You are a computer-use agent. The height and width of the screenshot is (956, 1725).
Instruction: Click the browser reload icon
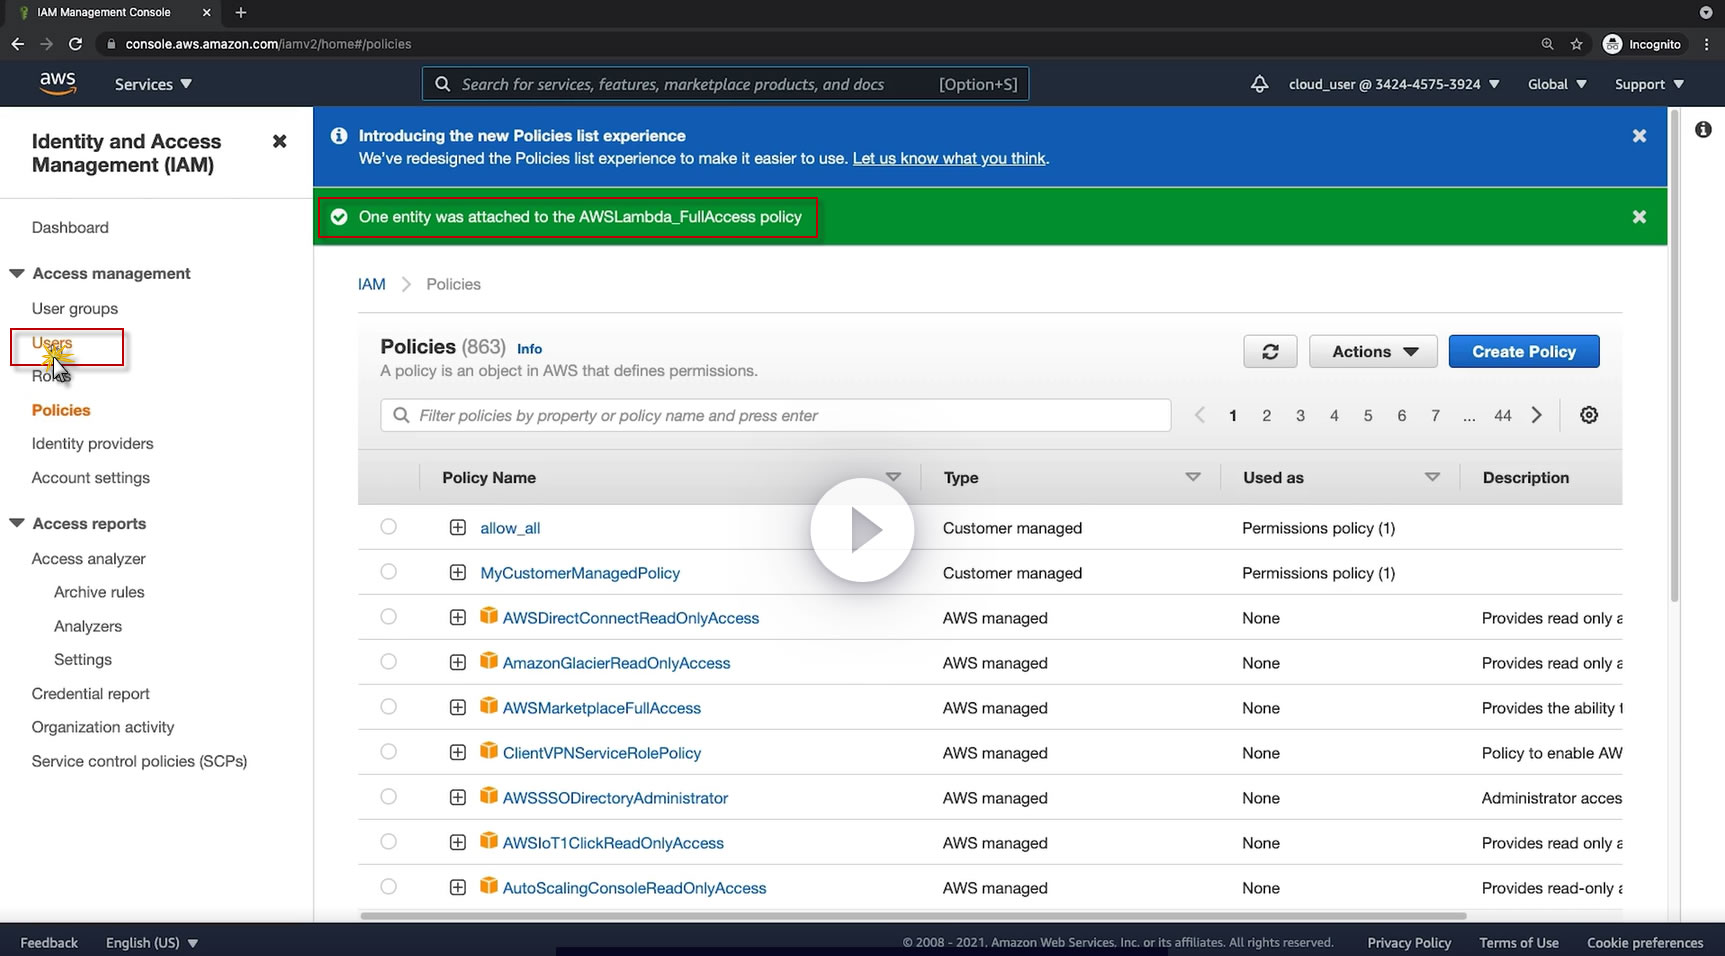(75, 44)
